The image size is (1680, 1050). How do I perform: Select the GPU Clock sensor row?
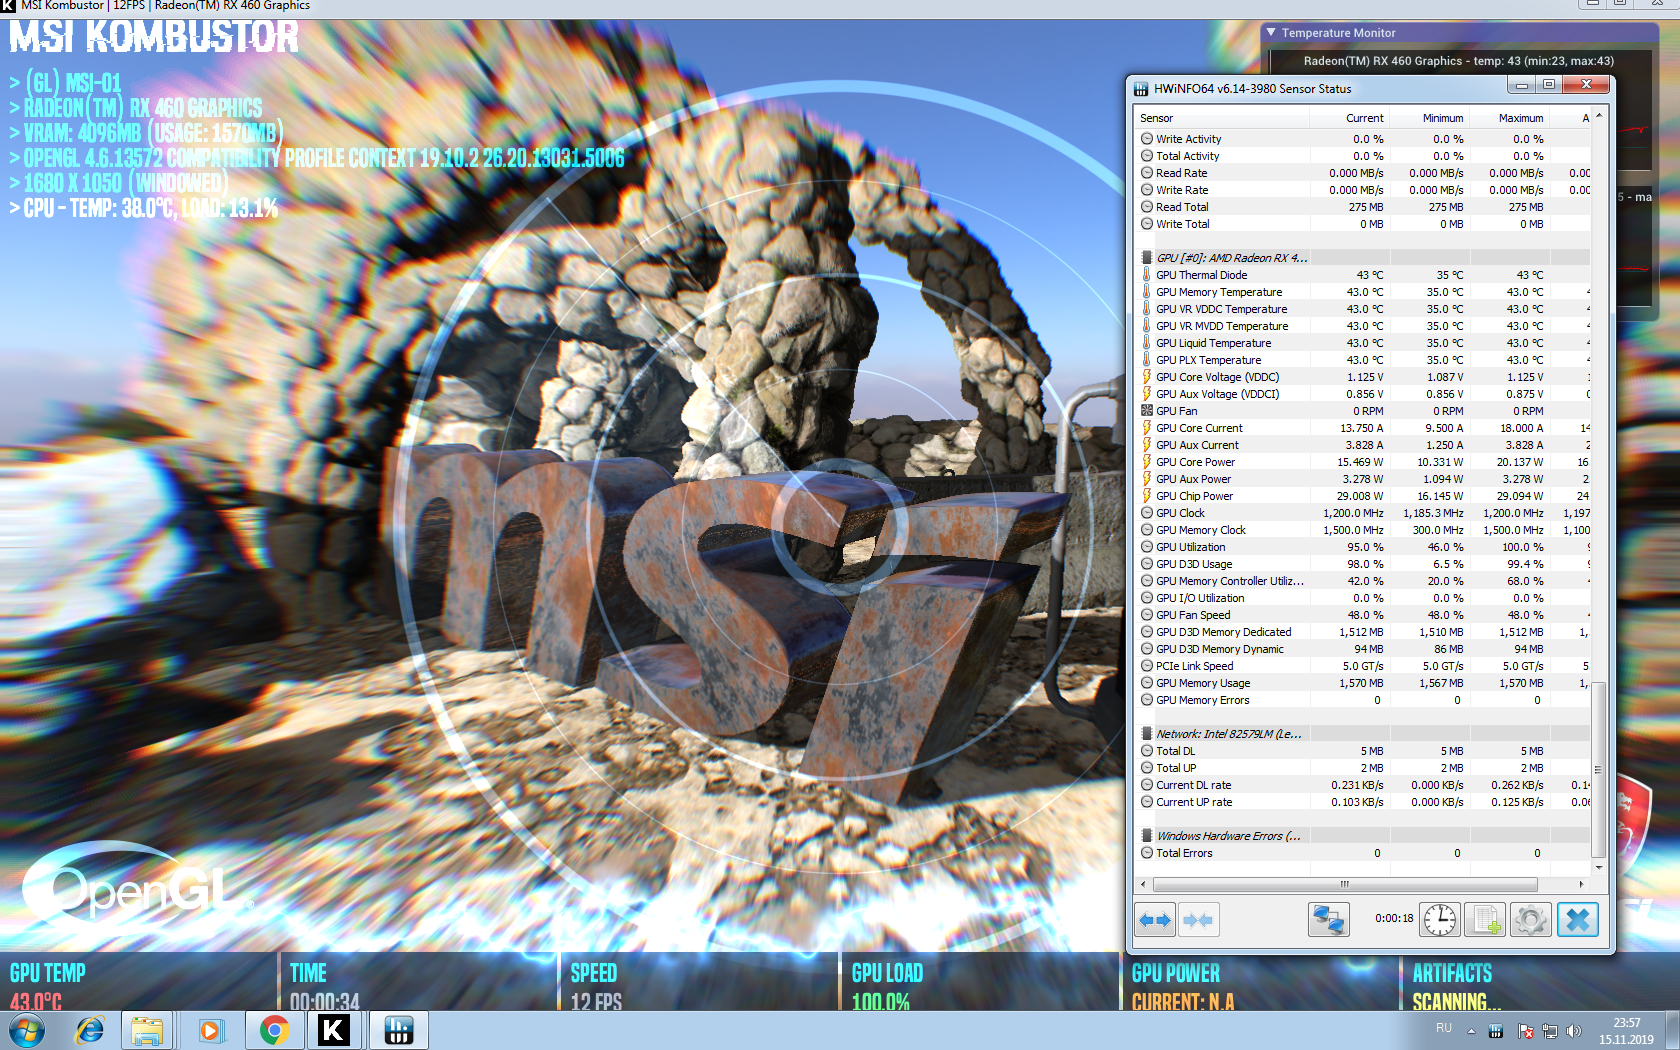(1364, 513)
